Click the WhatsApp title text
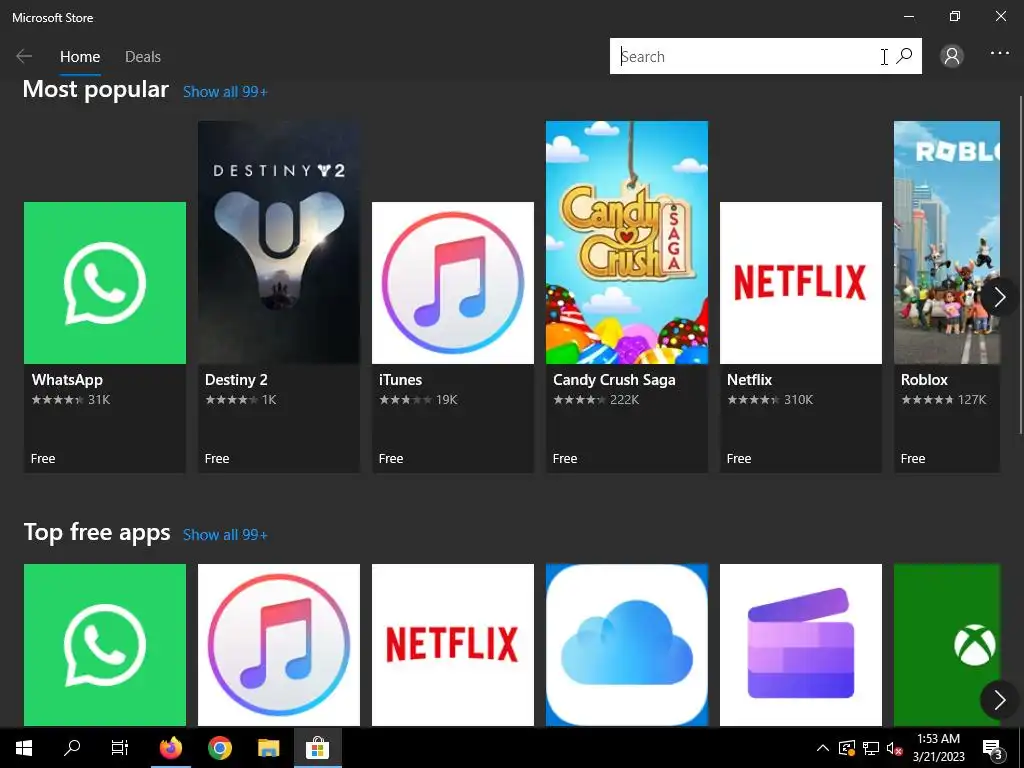 pyautogui.click(x=67, y=380)
